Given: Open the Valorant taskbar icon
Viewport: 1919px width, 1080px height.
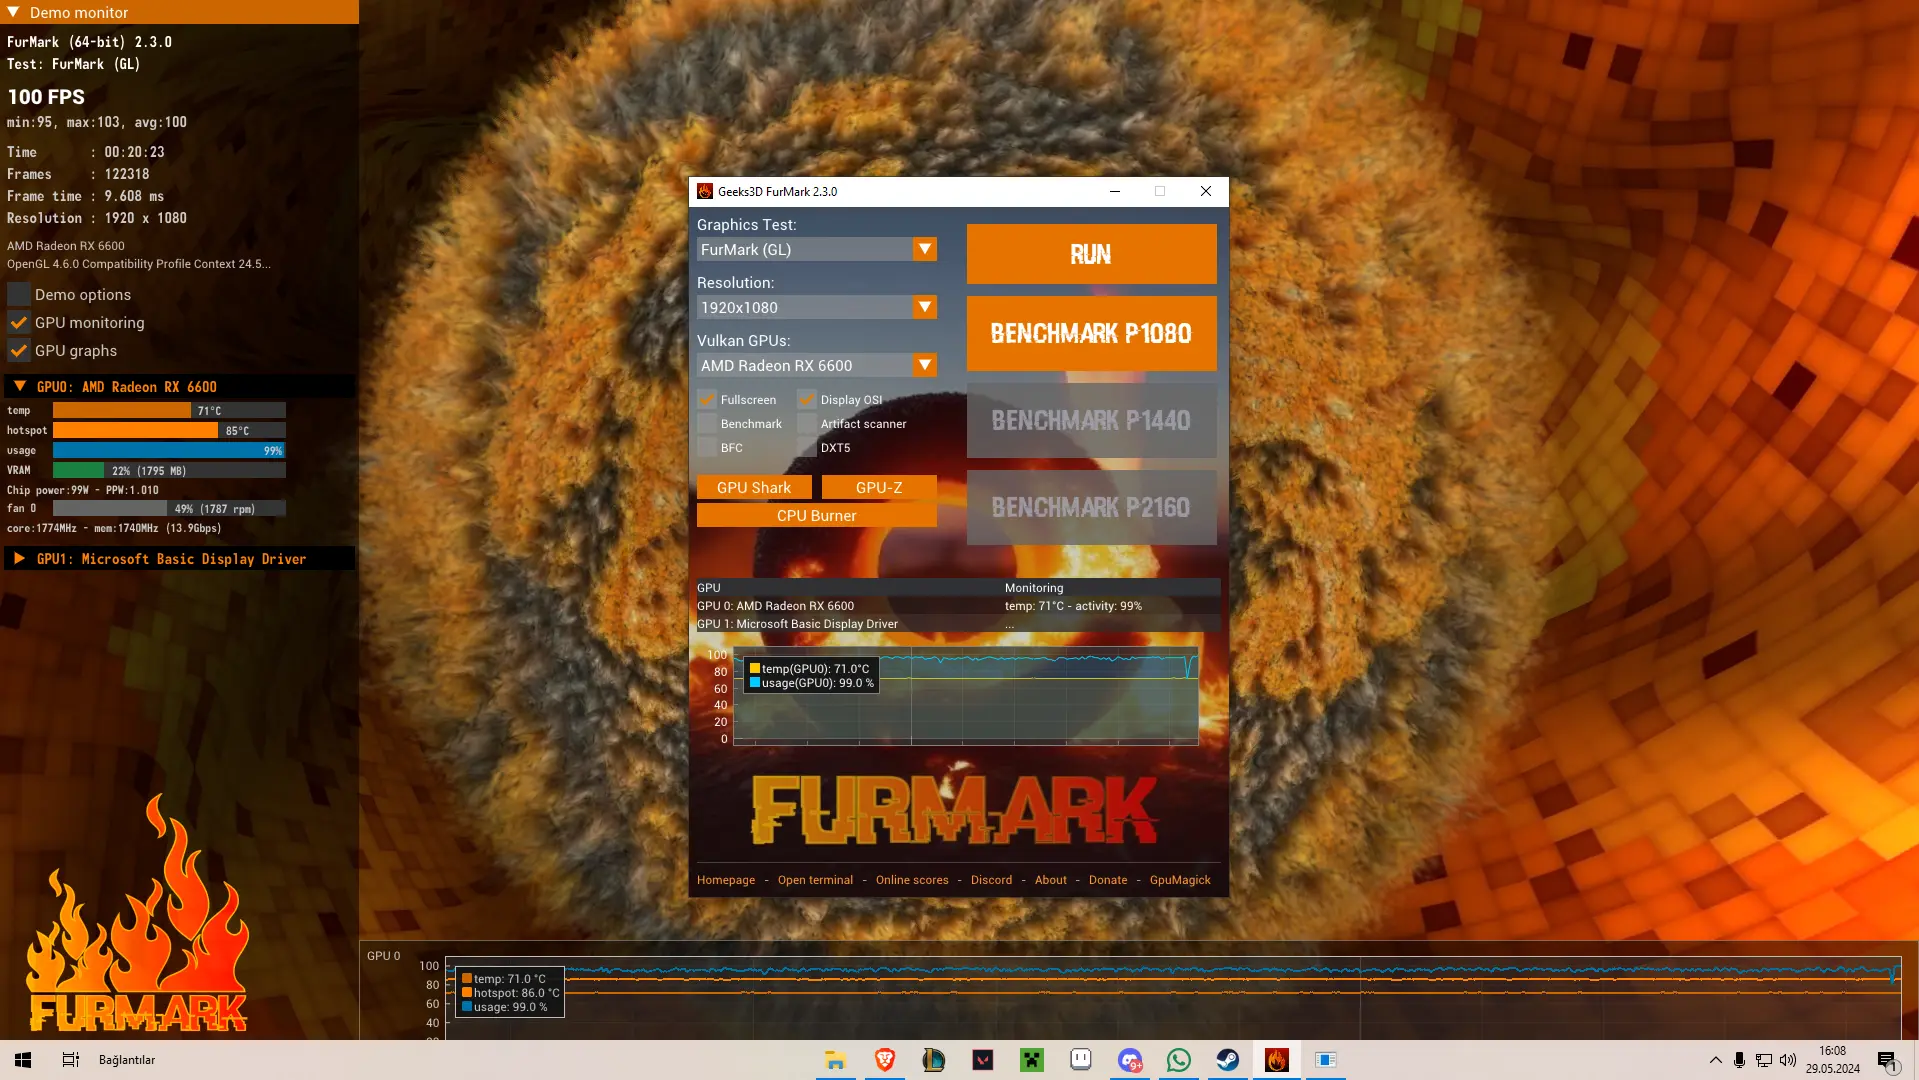Looking at the screenshot, I should pyautogui.click(x=982, y=1060).
